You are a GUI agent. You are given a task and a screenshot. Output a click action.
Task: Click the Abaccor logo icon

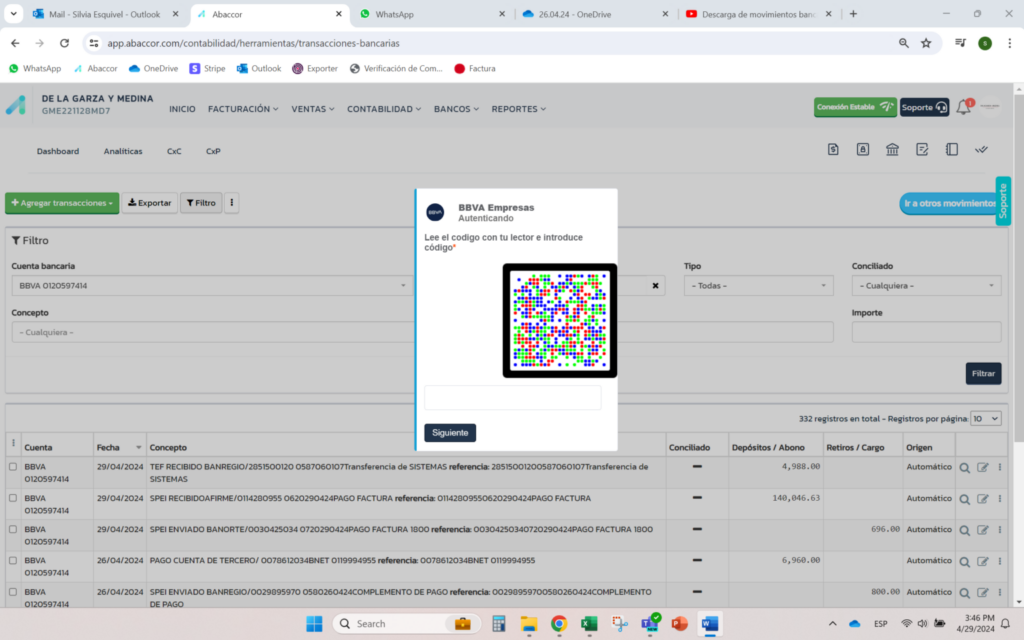pos(15,105)
